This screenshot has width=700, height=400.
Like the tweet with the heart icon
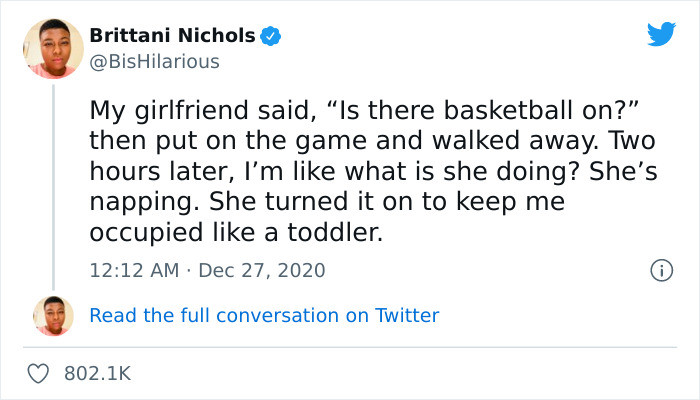point(40,373)
